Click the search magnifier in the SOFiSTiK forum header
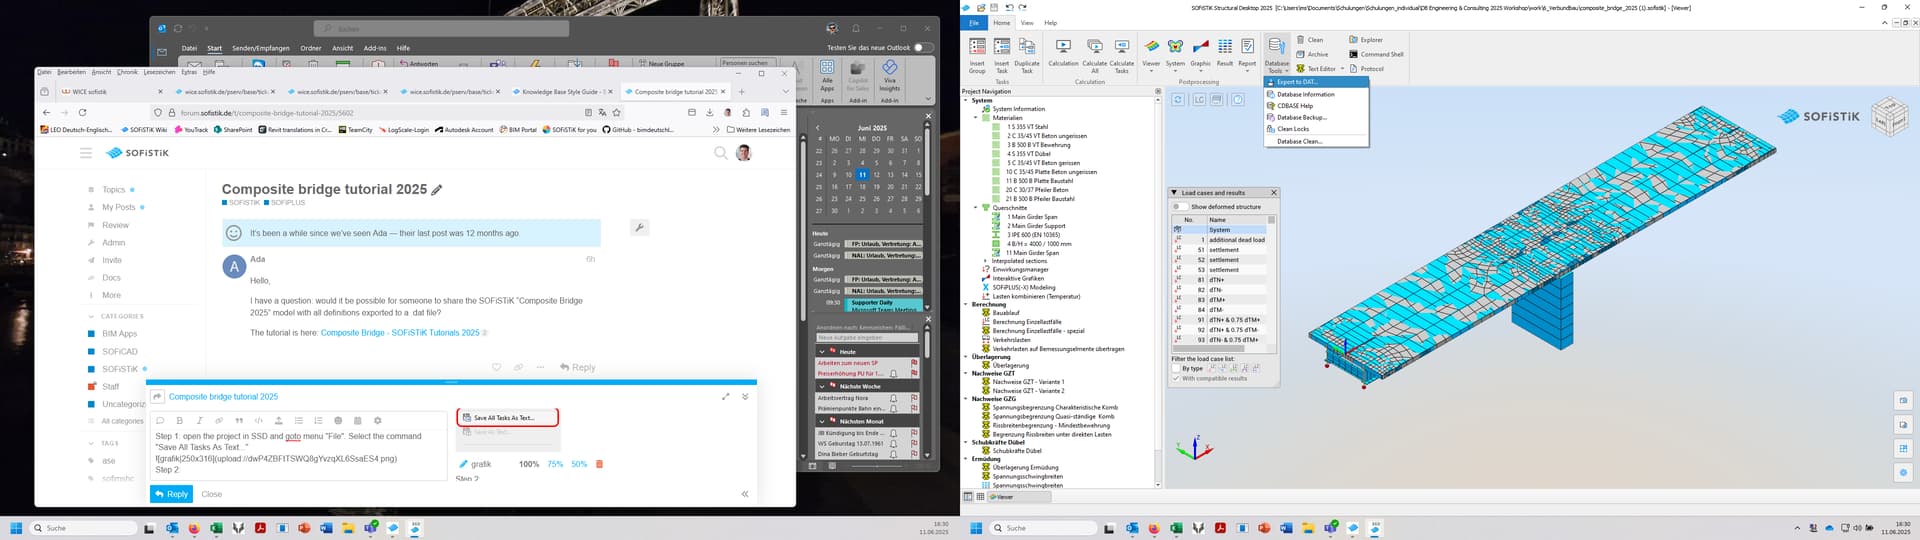This screenshot has height=540, width=1920. pyautogui.click(x=720, y=153)
